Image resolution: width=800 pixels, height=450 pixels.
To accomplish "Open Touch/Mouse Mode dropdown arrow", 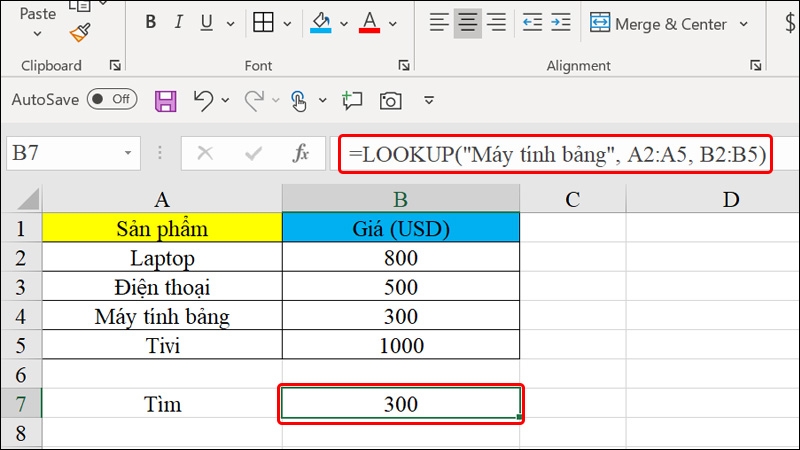I will (x=322, y=101).
